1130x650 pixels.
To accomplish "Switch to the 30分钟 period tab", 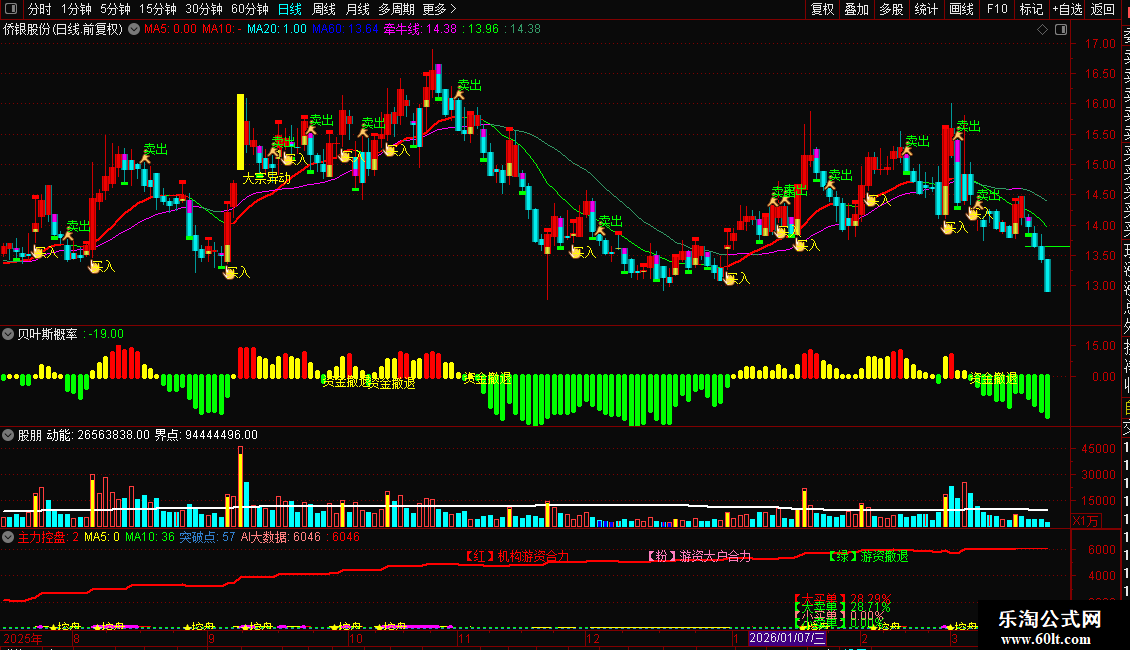I will (x=204, y=9).
